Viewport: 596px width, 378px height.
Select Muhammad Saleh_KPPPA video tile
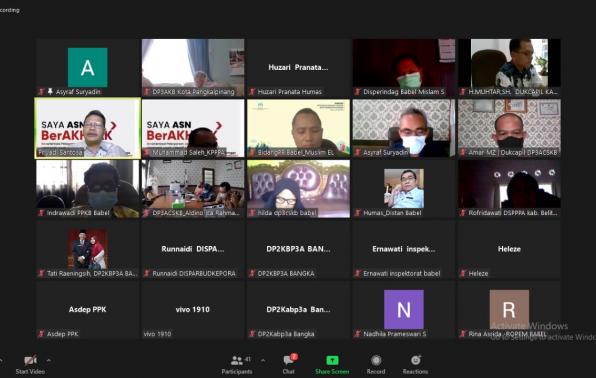point(193,128)
